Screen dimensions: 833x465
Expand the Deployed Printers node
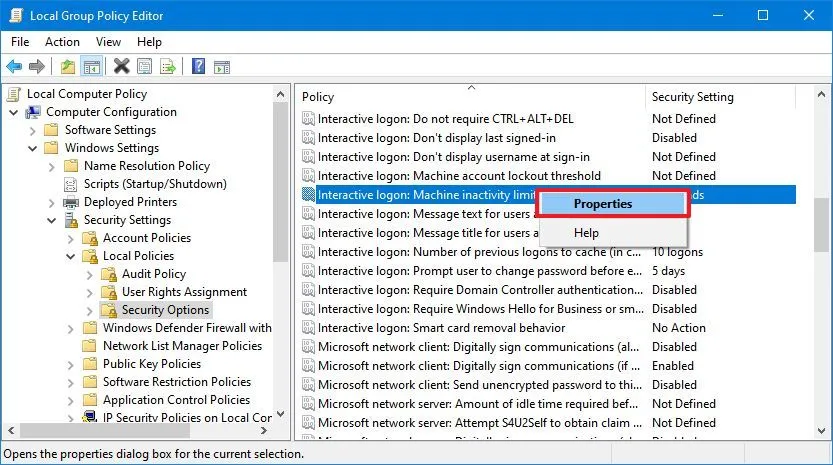(52, 203)
